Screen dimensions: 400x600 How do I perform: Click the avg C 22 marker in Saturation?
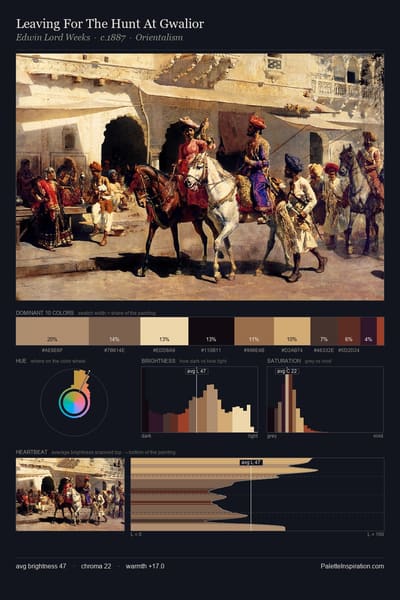pyautogui.click(x=287, y=371)
